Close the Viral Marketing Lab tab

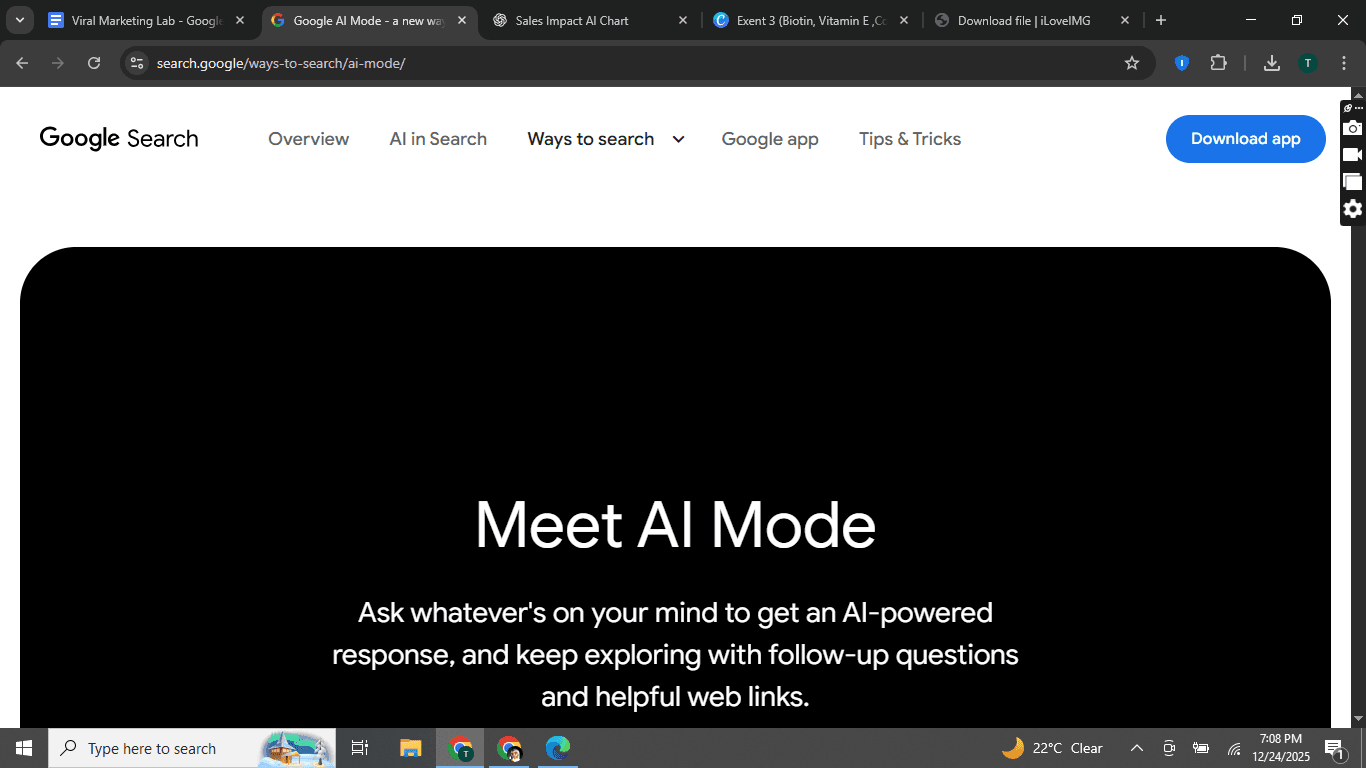click(240, 20)
